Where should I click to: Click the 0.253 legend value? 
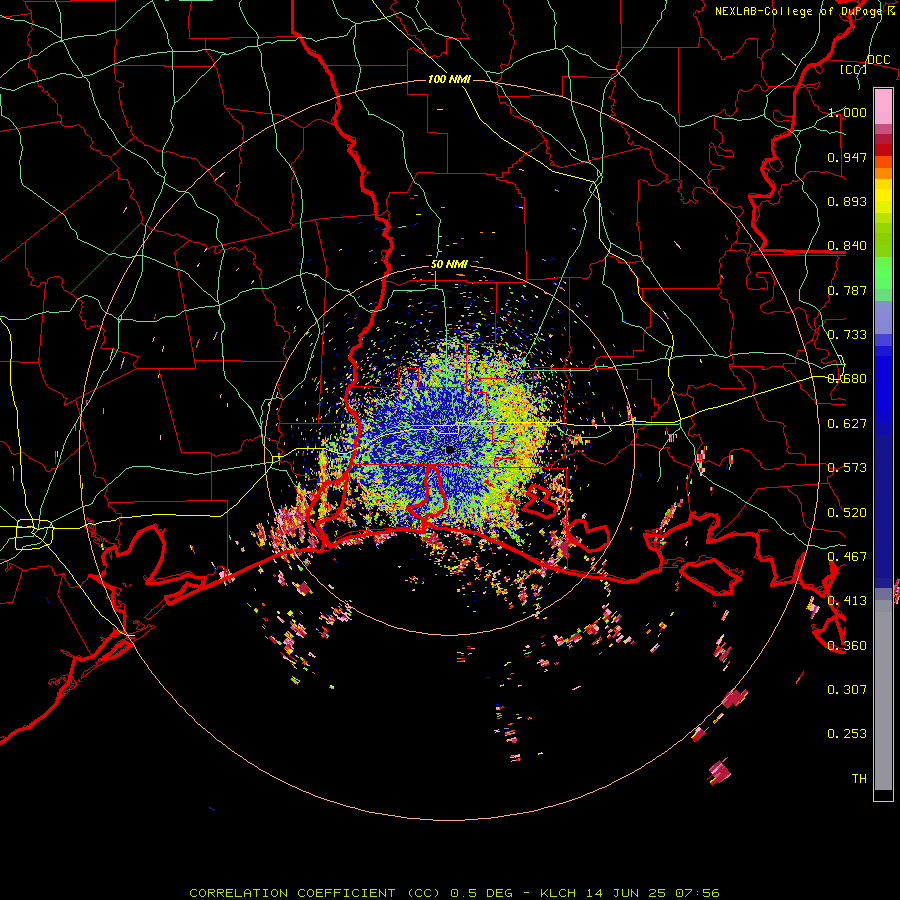[847, 734]
